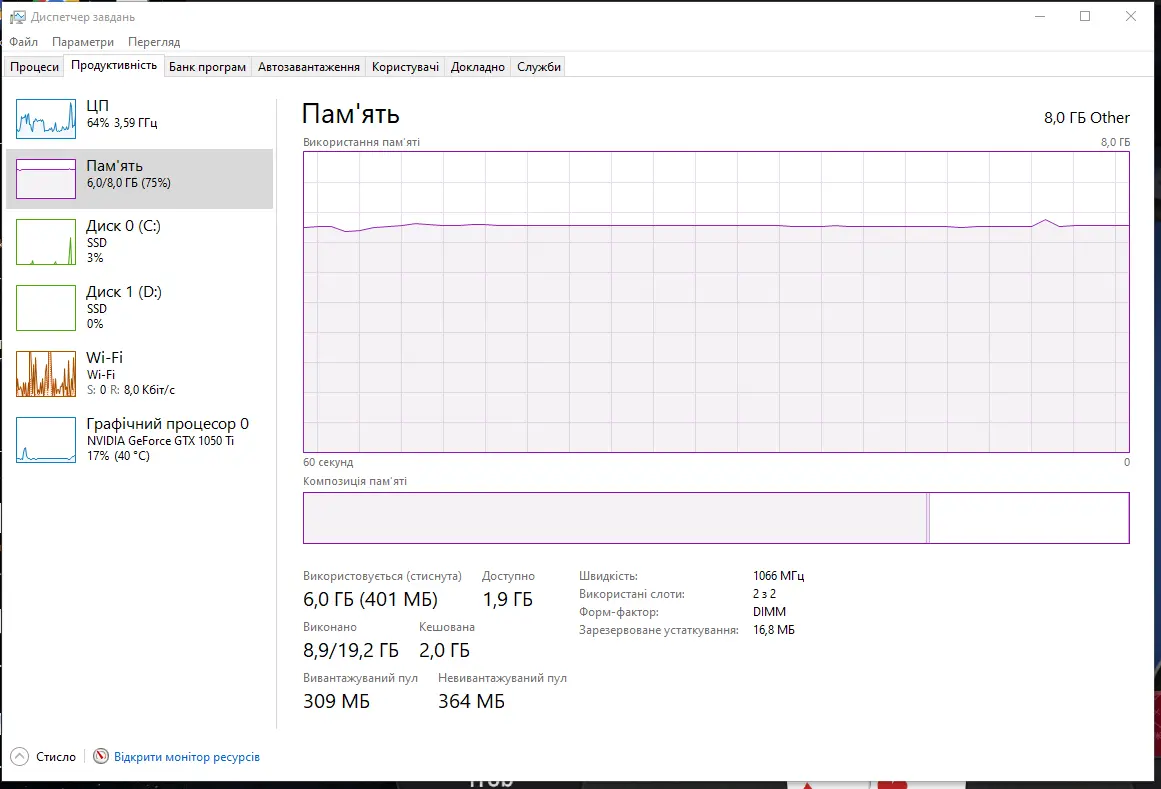1161x789 pixels.
Task: Select the ЦП mini graph thumbnail
Action: pyautogui.click(x=46, y=119)
